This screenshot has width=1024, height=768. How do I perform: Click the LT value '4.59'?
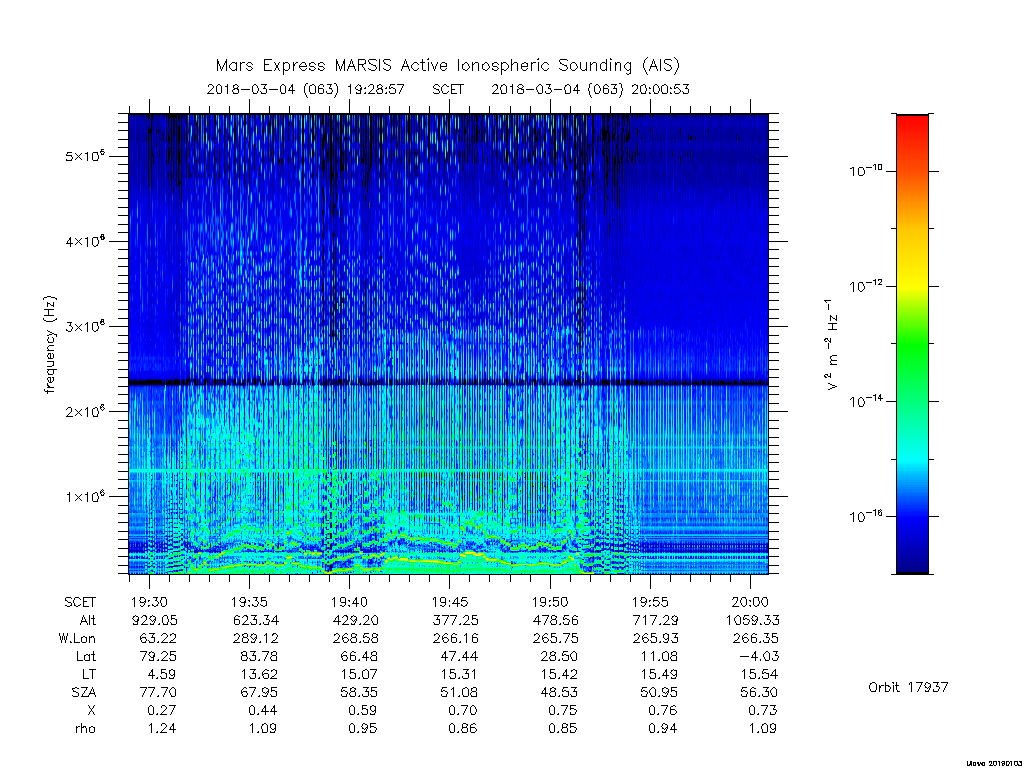(162, 674)
